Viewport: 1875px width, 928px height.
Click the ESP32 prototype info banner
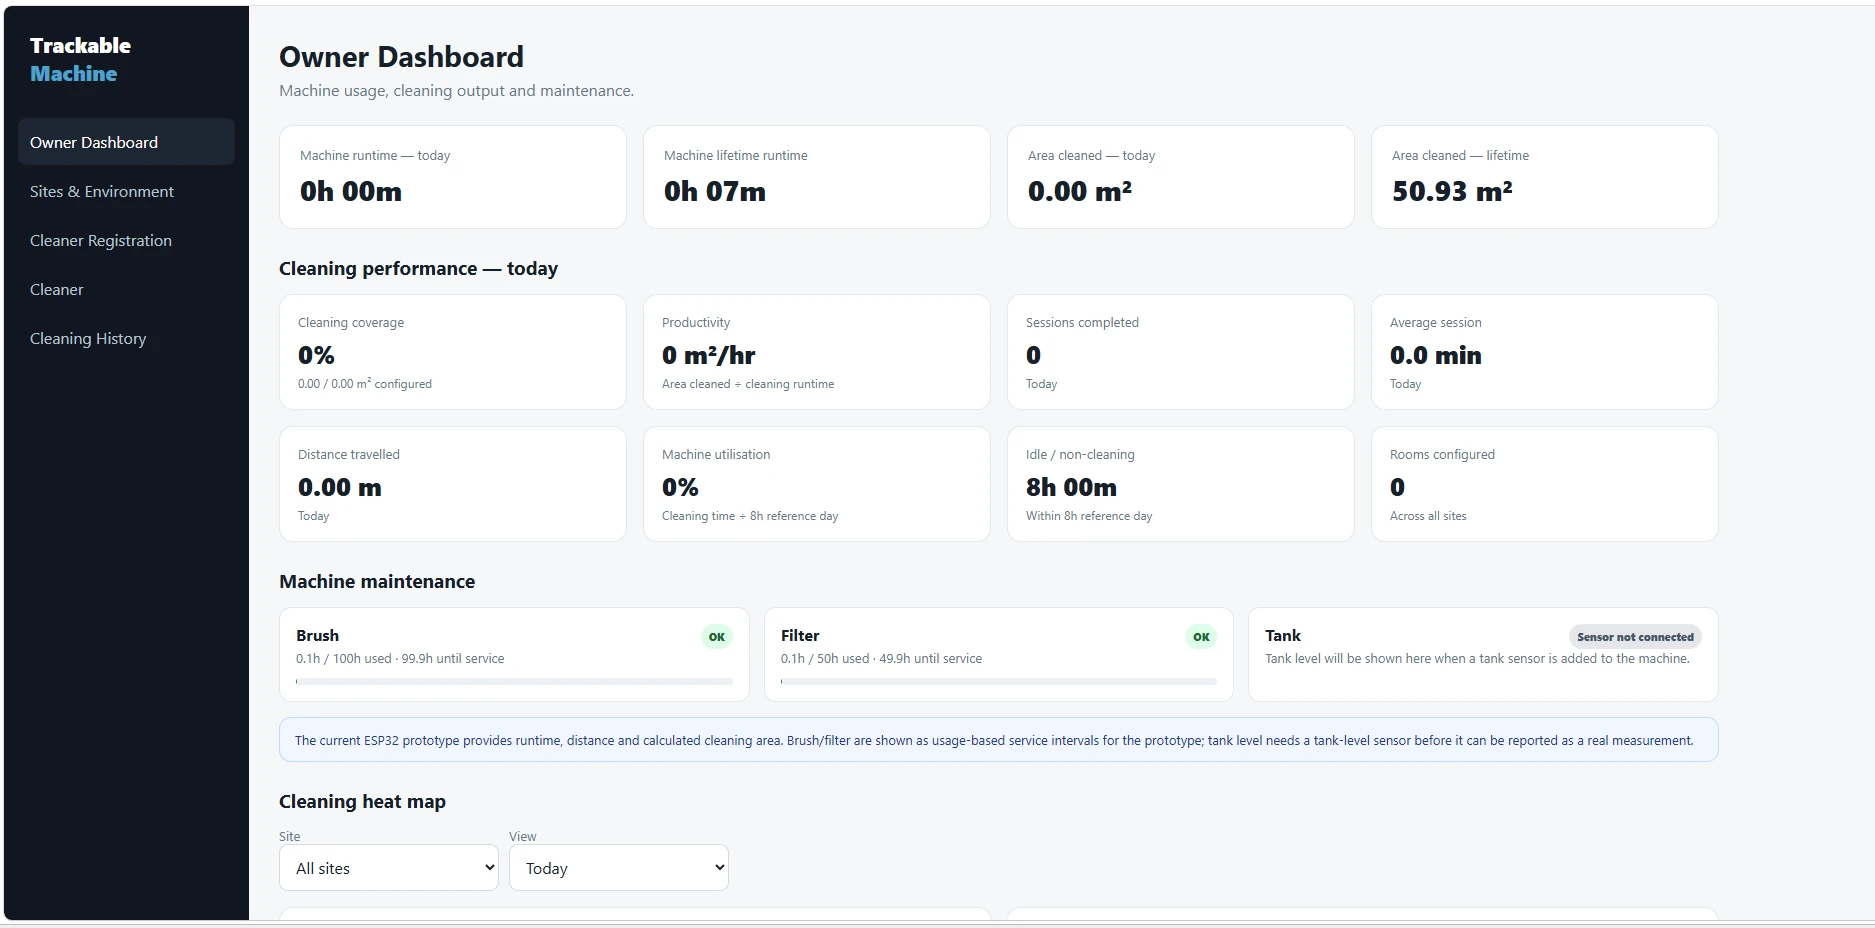(998, 740)
